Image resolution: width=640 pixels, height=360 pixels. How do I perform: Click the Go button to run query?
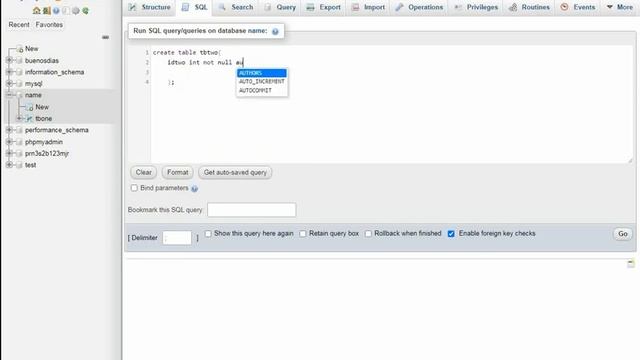pos(622,234)
